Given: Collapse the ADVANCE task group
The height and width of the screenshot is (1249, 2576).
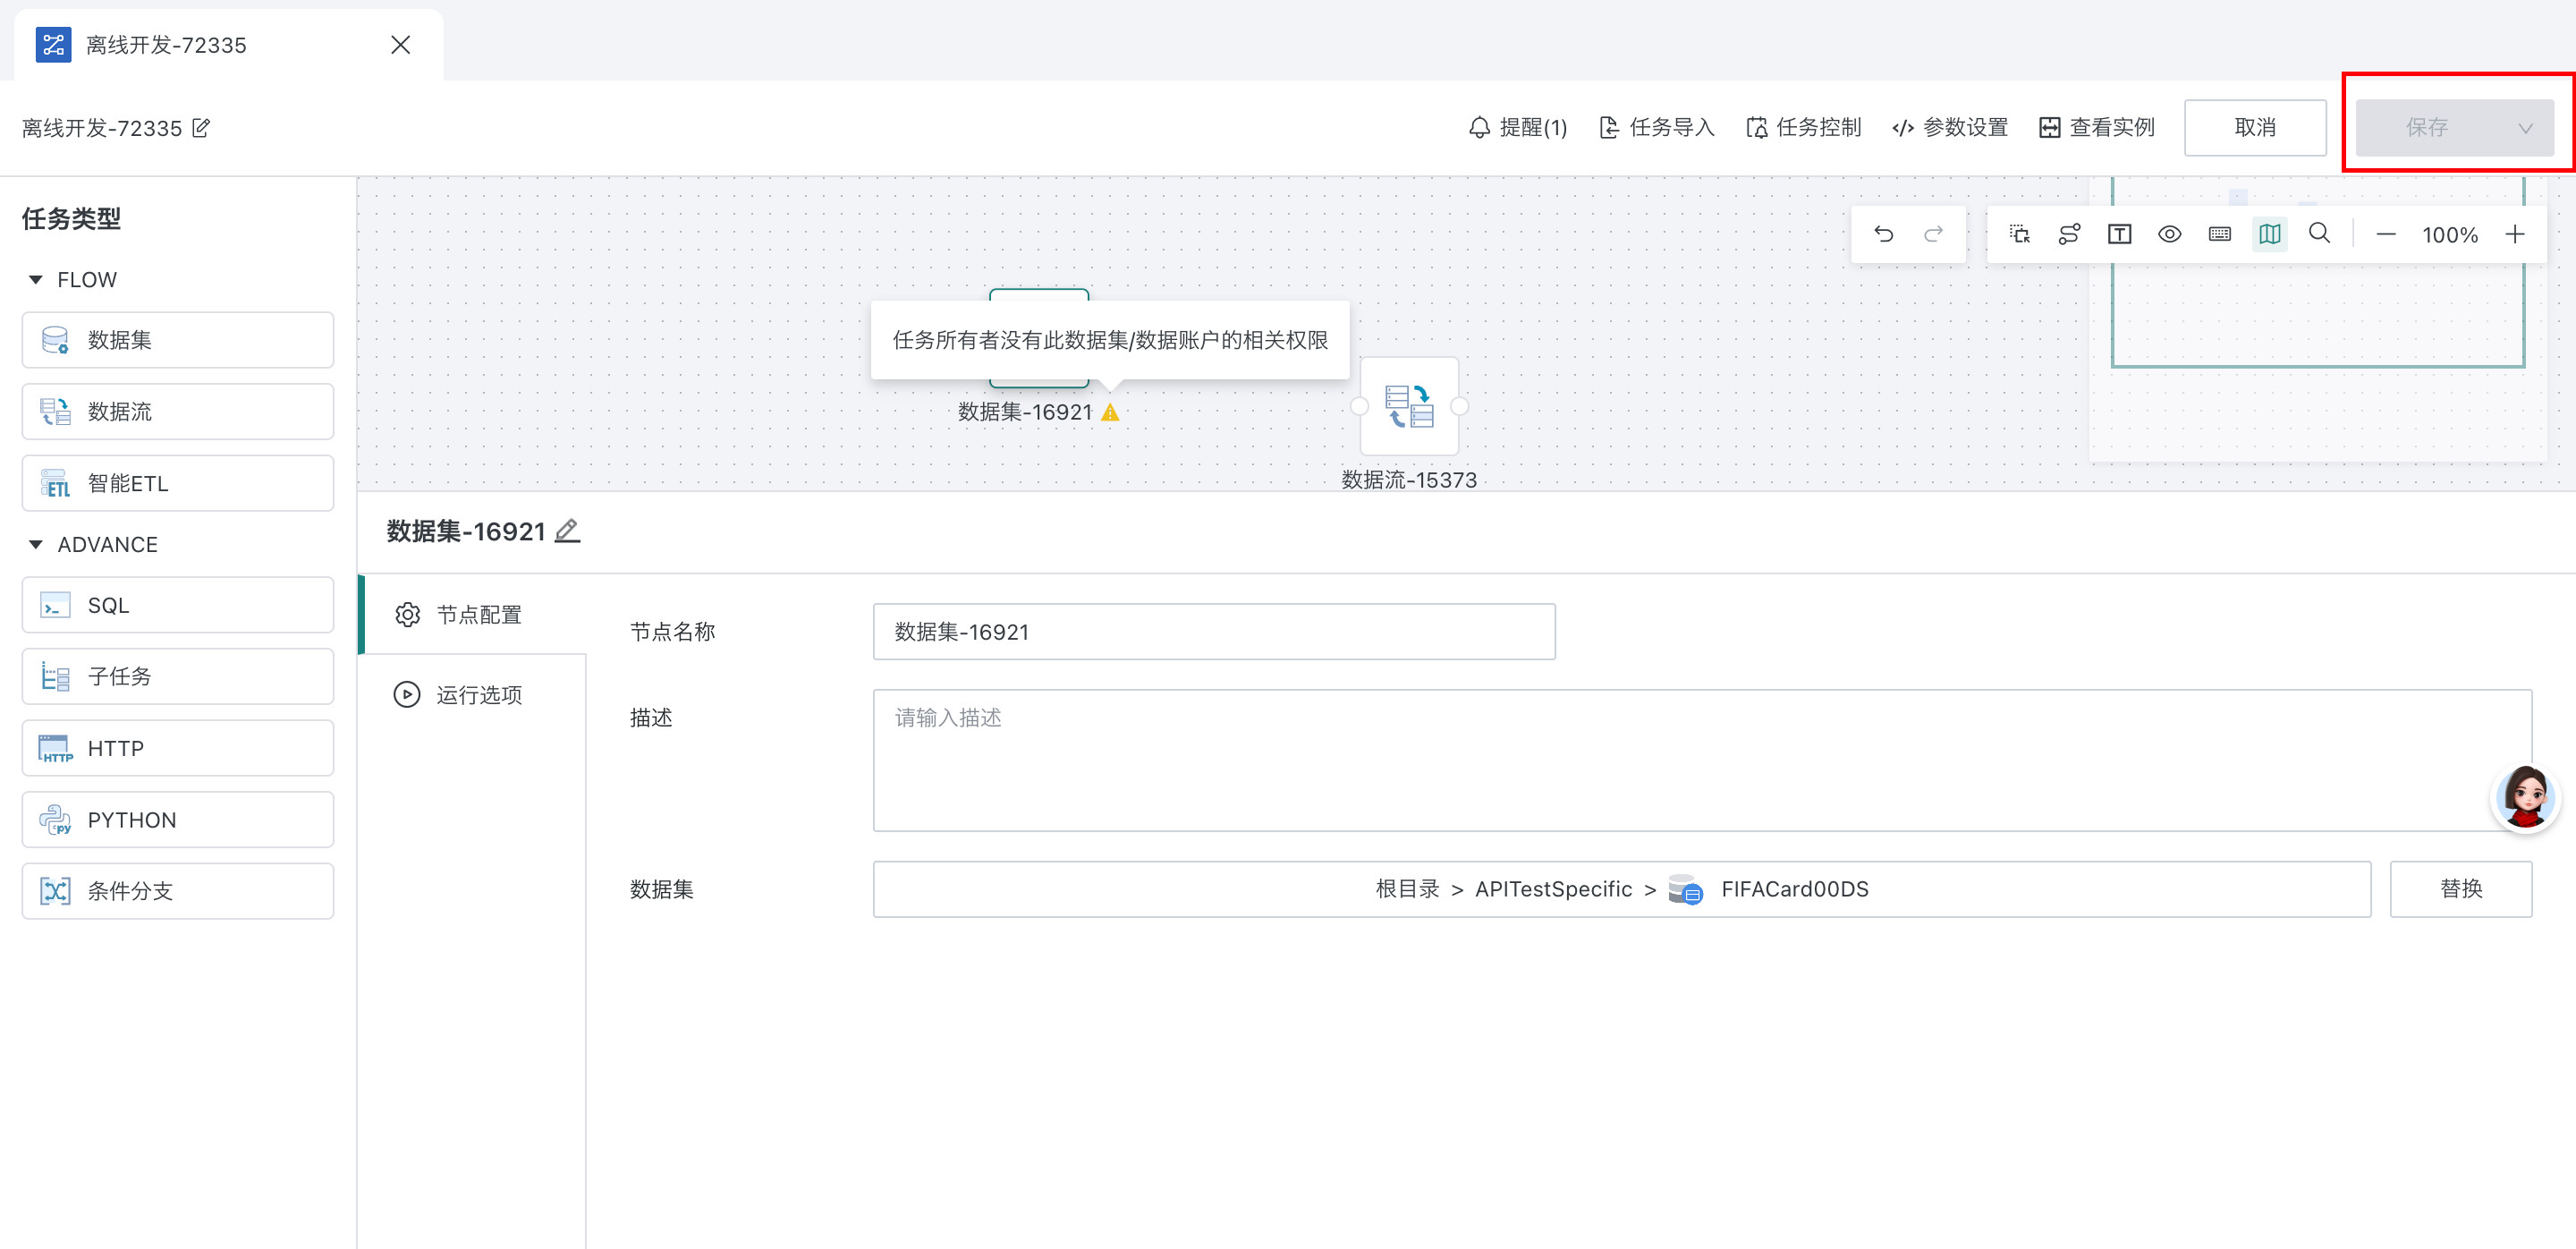Looking at the screenshot, I should tap(36, 545).
